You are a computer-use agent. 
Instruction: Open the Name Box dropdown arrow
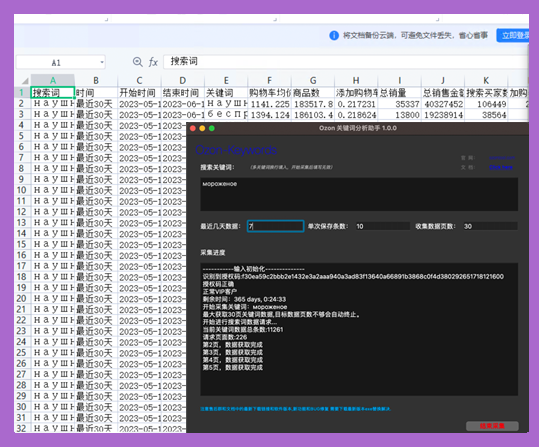pos(102,62)
